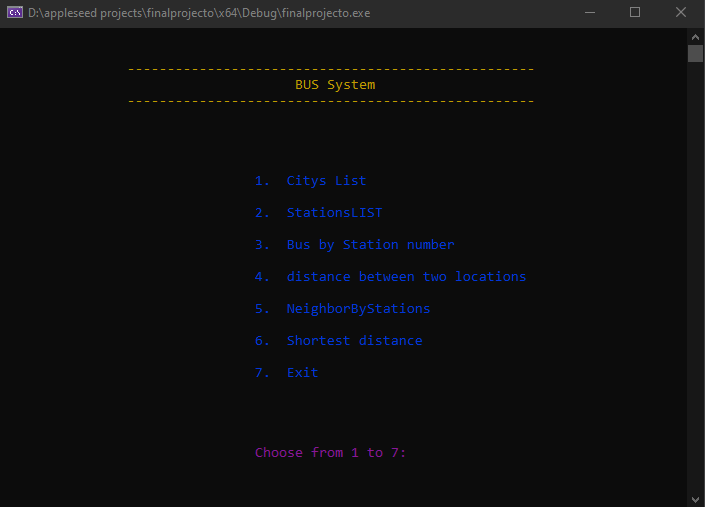Maximize the finalprojecto.exe console window
This screenshot has width=705, height=507.
pos(634,12)
